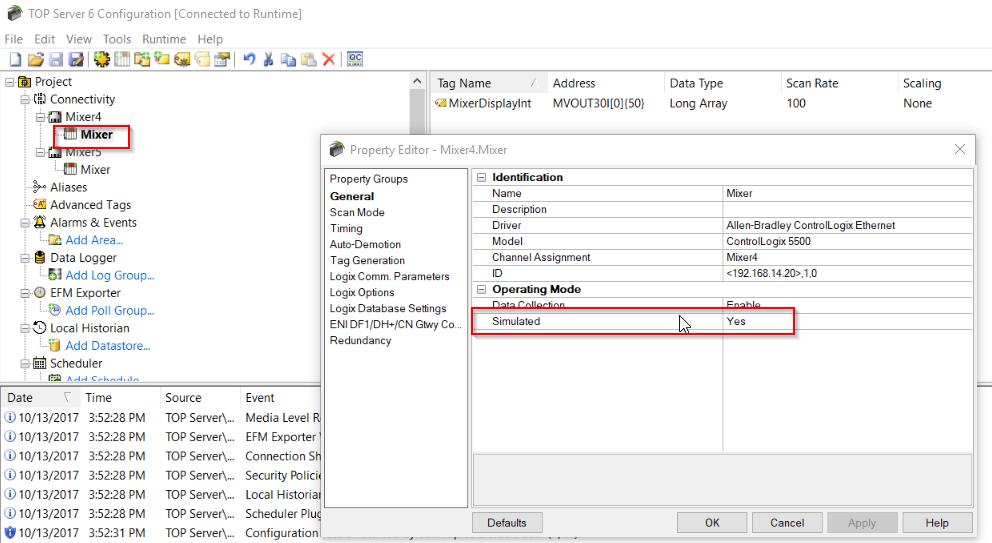Click the New Channel gear icon
This screenshot has height=543, width=992.
[x=101, y=59]
